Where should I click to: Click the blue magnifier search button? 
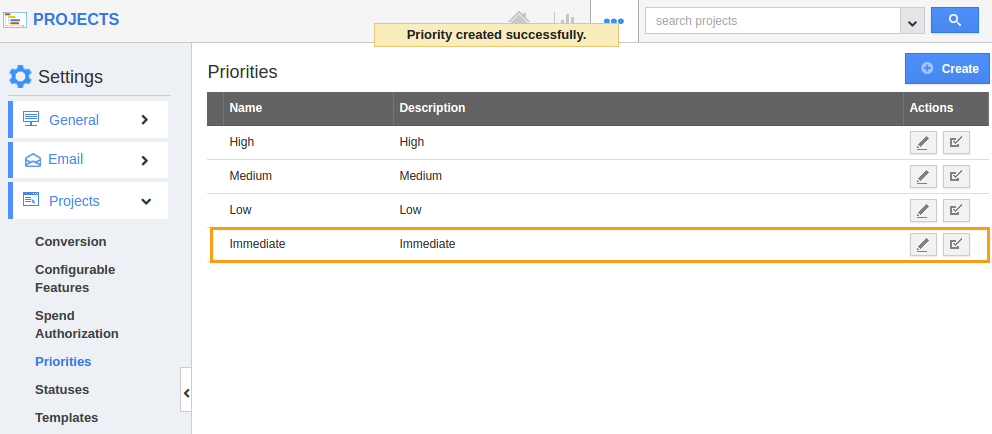point(955,21)
